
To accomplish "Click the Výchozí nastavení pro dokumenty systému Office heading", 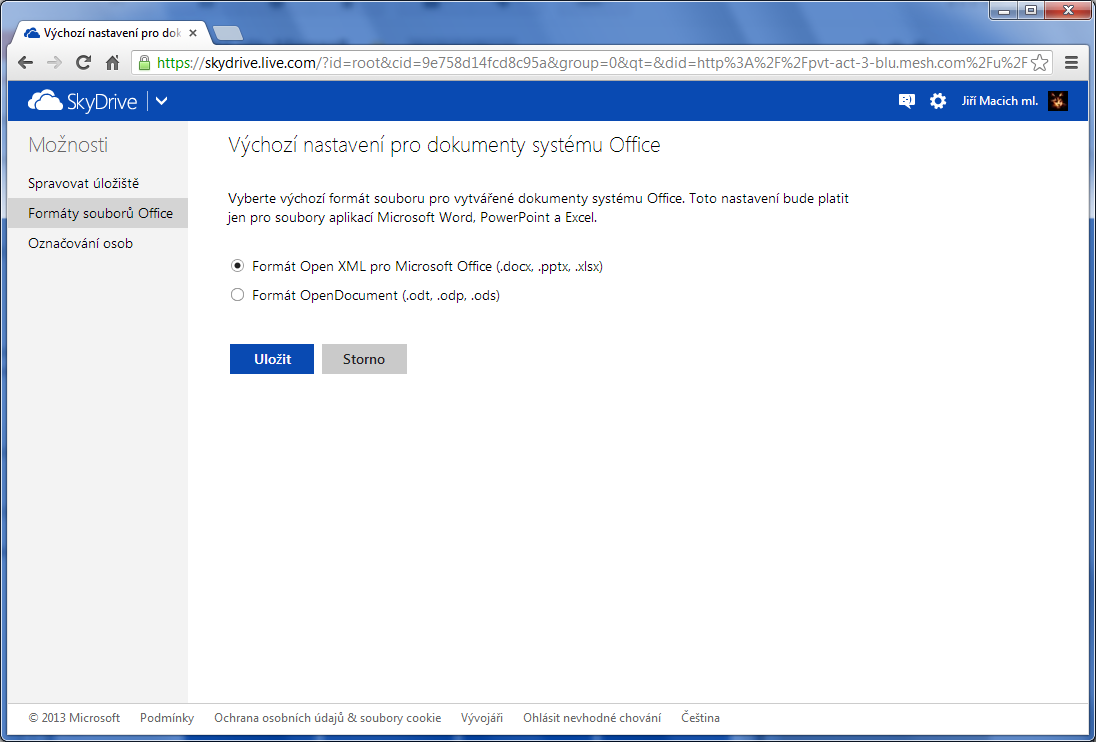I will point(445,145).
